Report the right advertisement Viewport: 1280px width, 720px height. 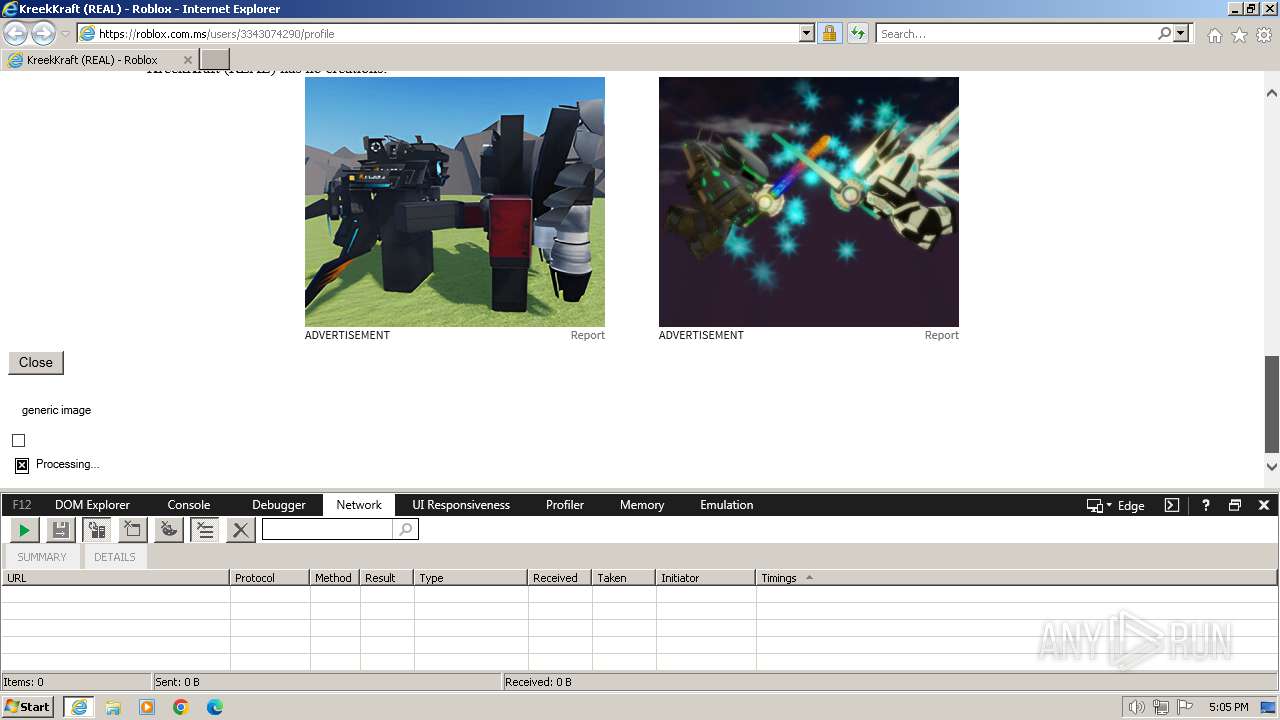click(x=942, y=335)
